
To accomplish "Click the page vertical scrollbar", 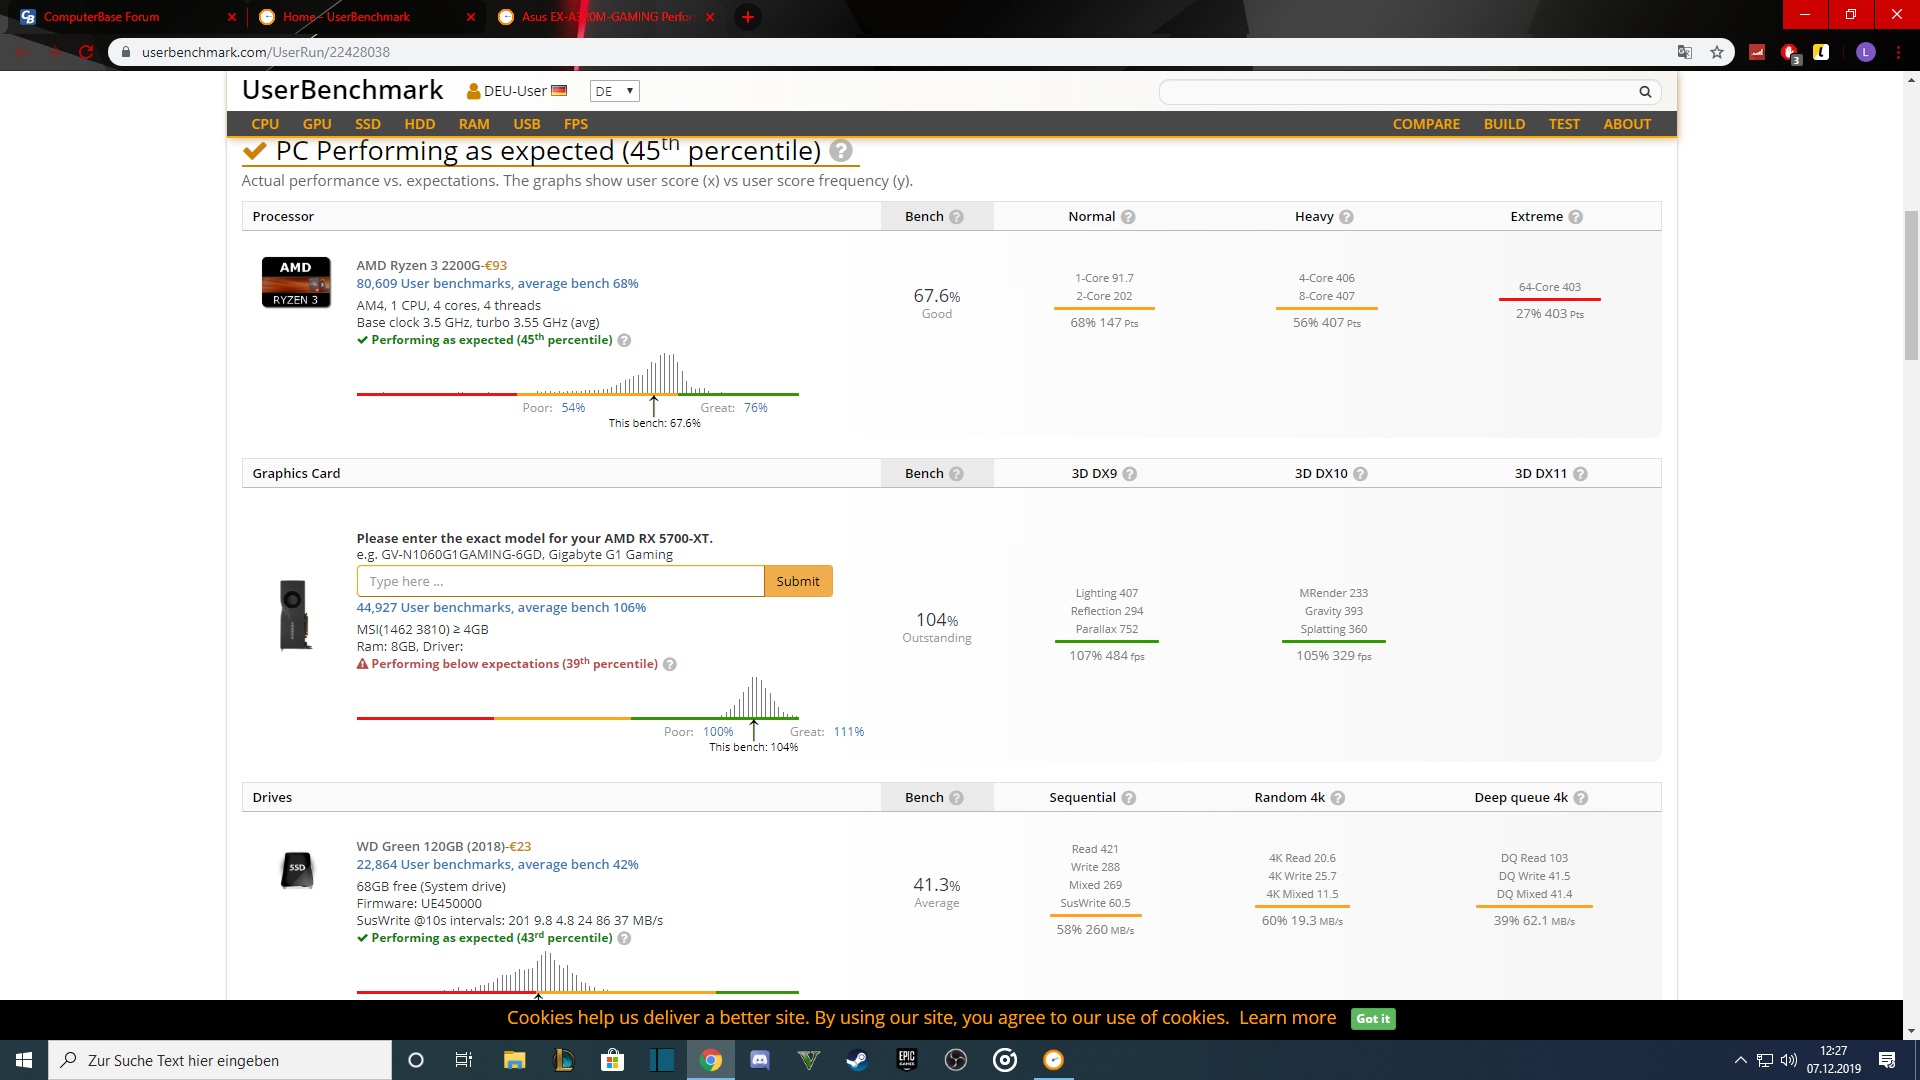I will [x=1911, y=285].
